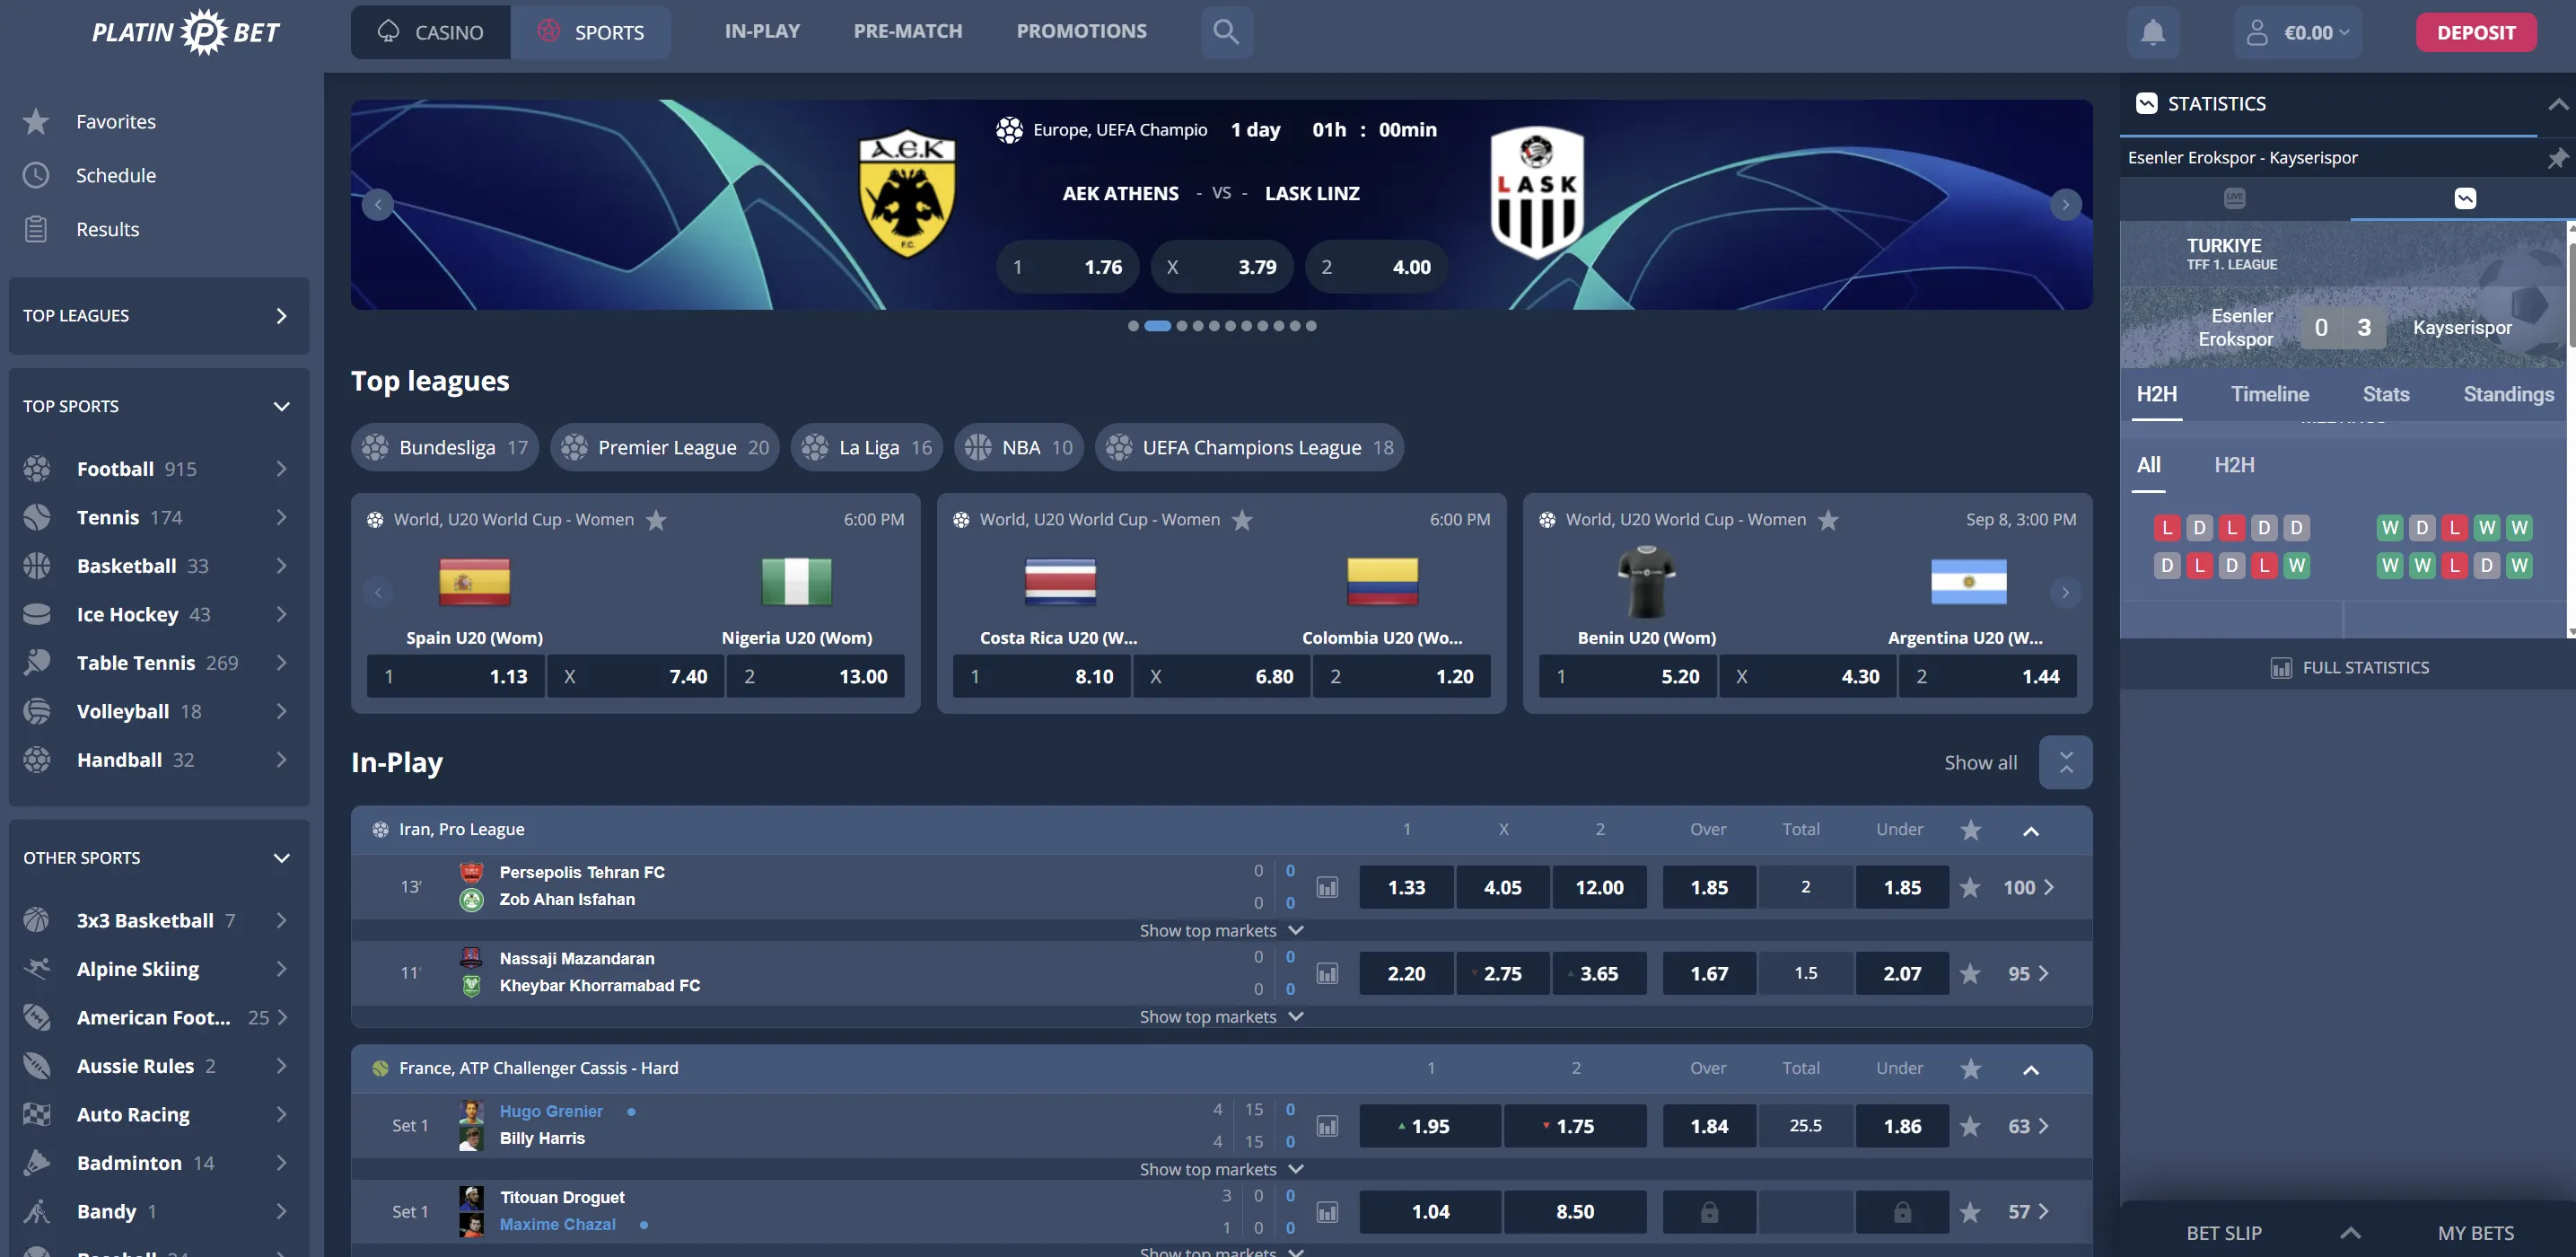
Task: Open the notifications bell
Action: (x=2153, y=32)
